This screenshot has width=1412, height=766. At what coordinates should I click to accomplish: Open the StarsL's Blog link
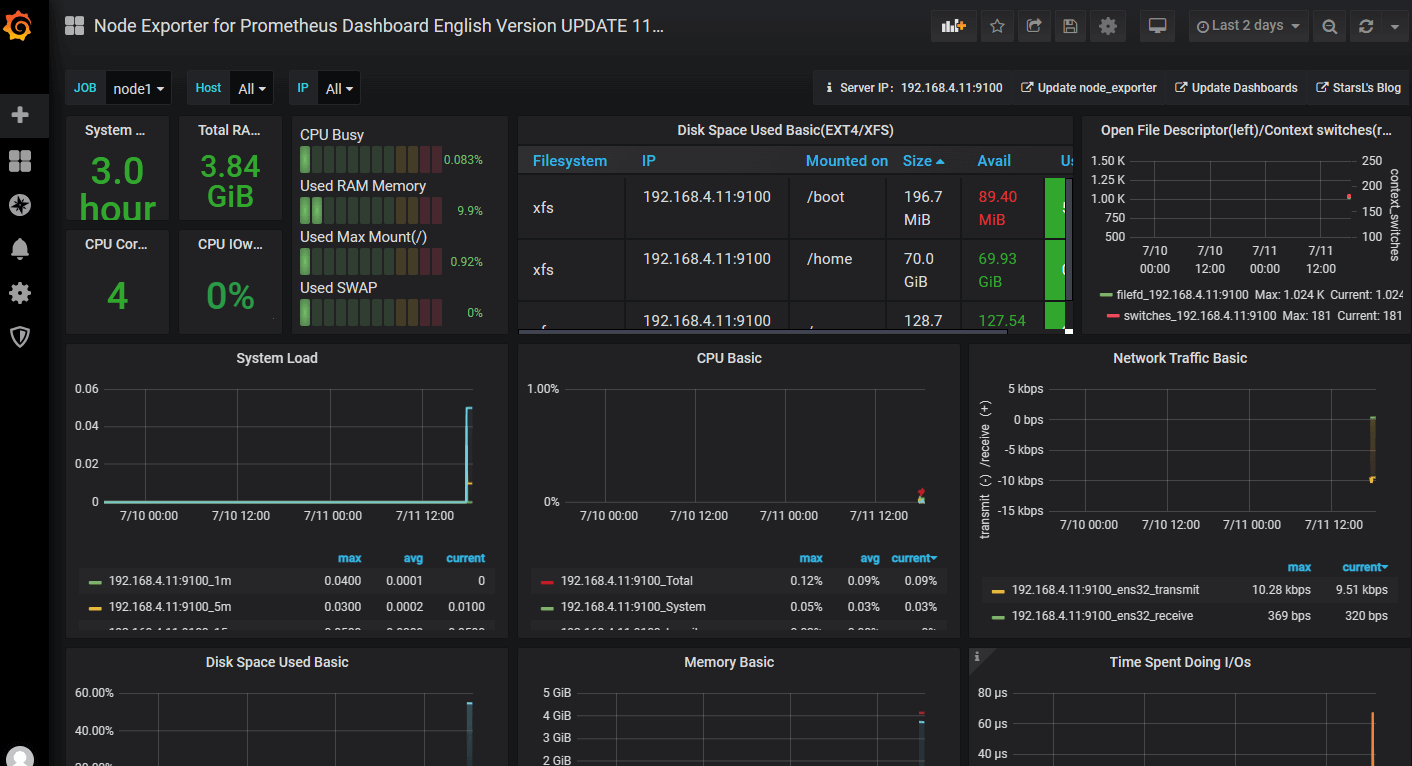[1358, 88]
